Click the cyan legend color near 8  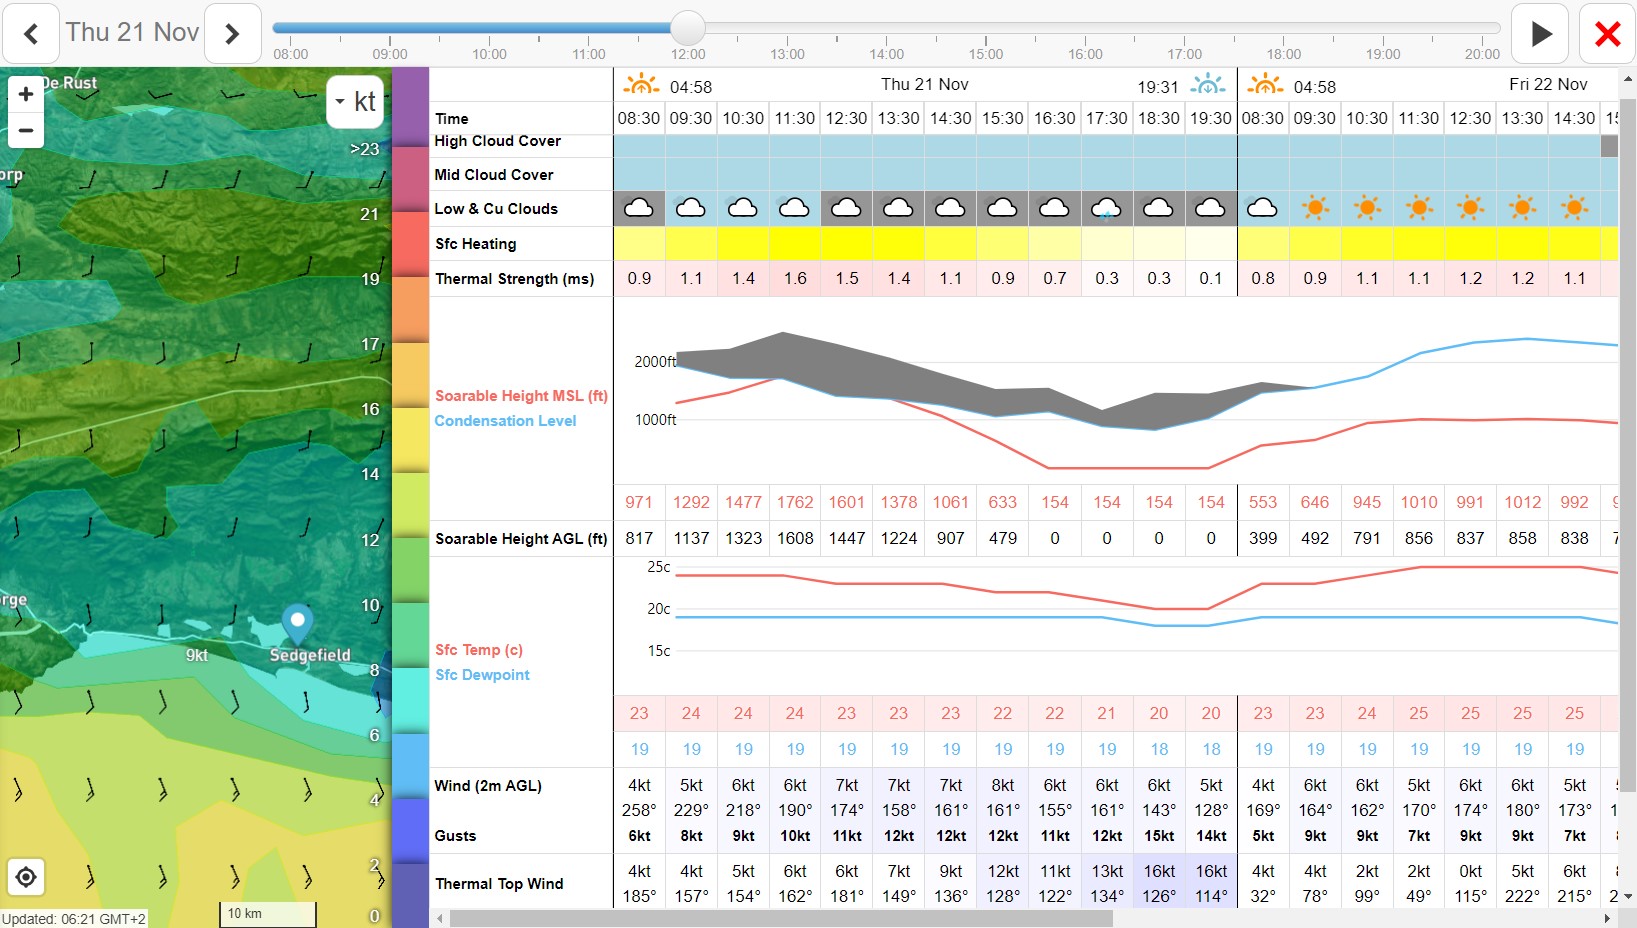point(410,700)
